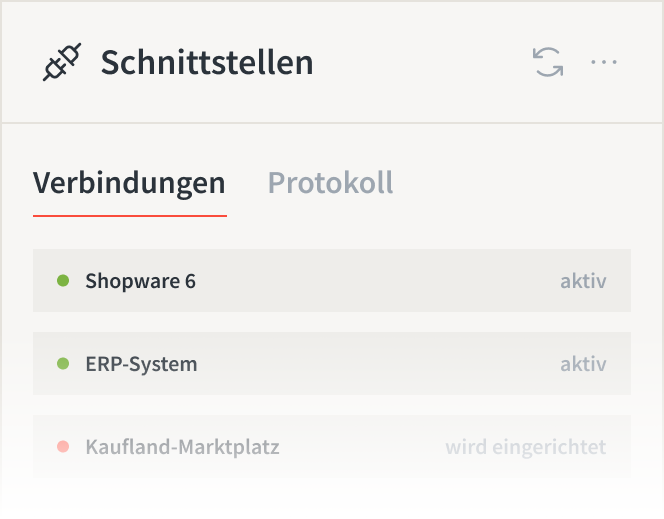The width and height of the screenshot is (664, 519).
Task: Switch to the Protokoll tab
Action: [x=331, y=183]
